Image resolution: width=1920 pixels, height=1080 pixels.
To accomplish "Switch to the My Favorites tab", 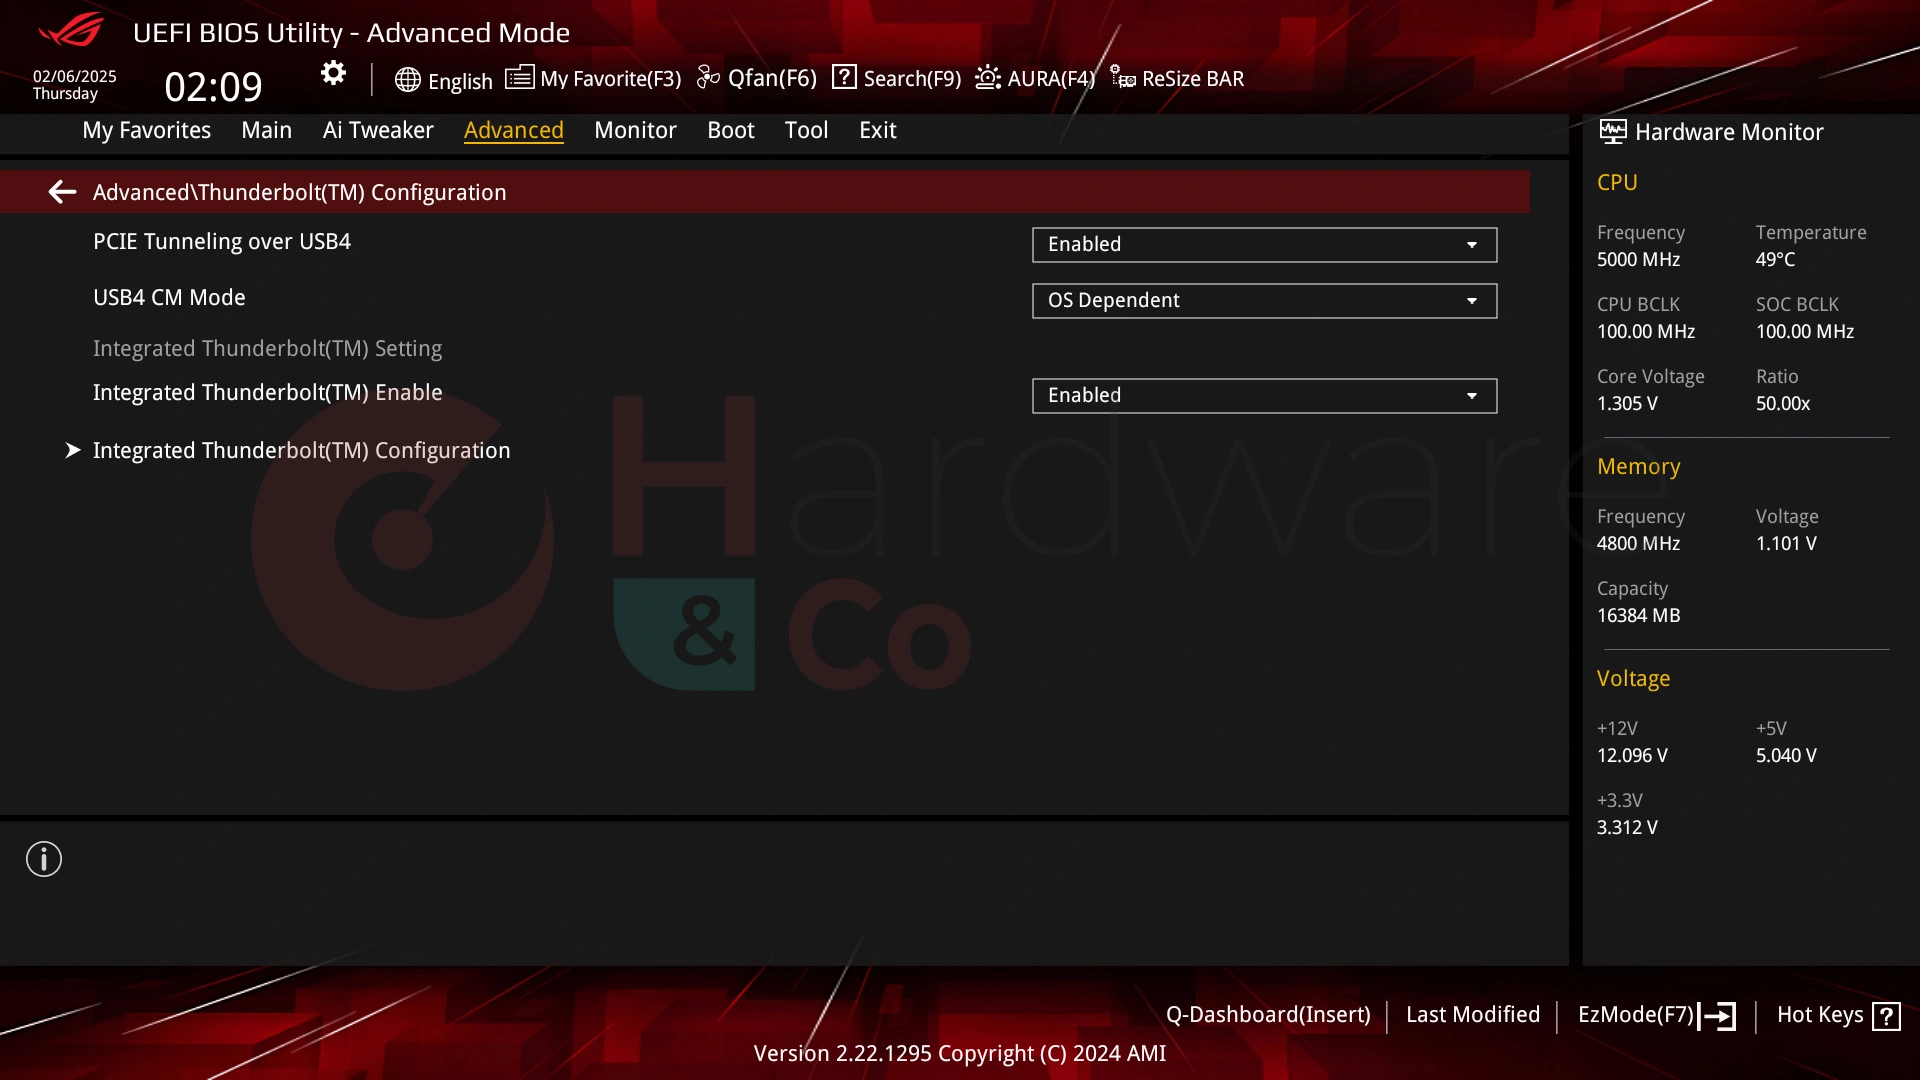I will 146,130.
